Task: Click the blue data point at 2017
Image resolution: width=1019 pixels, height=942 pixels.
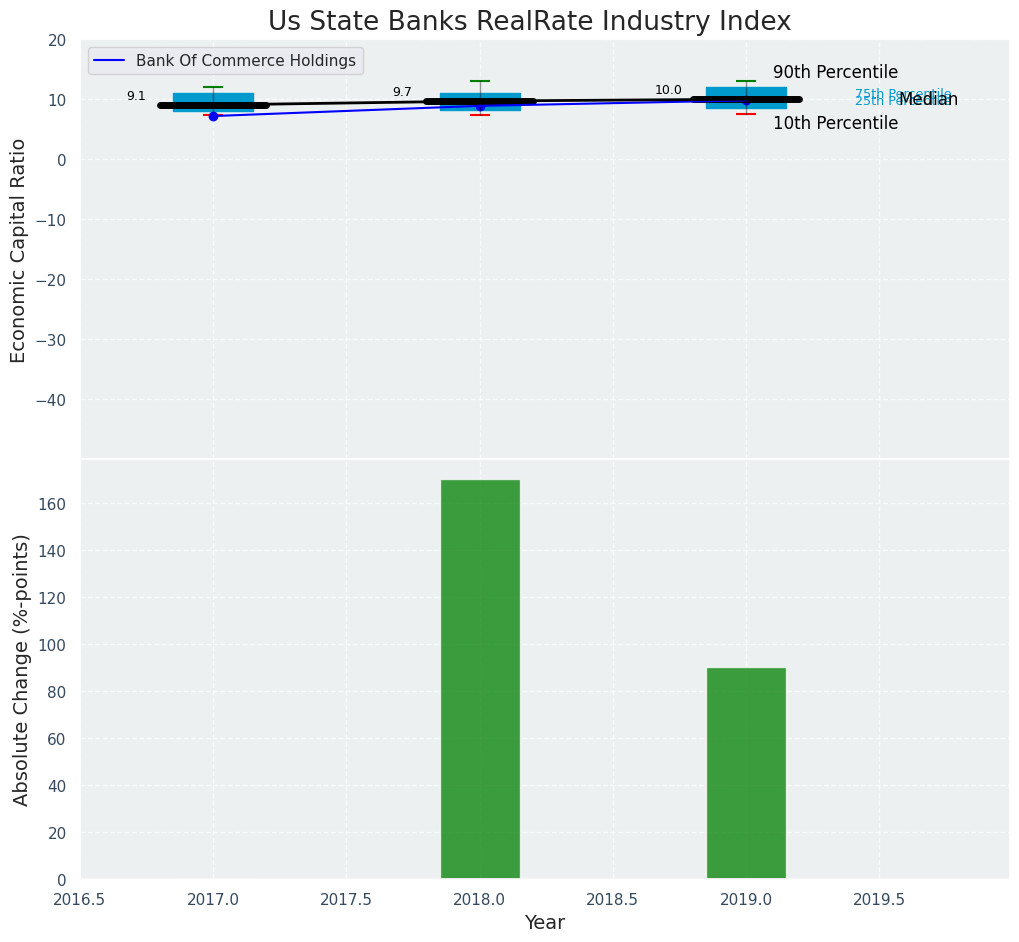Action: [x=213, y=116]
